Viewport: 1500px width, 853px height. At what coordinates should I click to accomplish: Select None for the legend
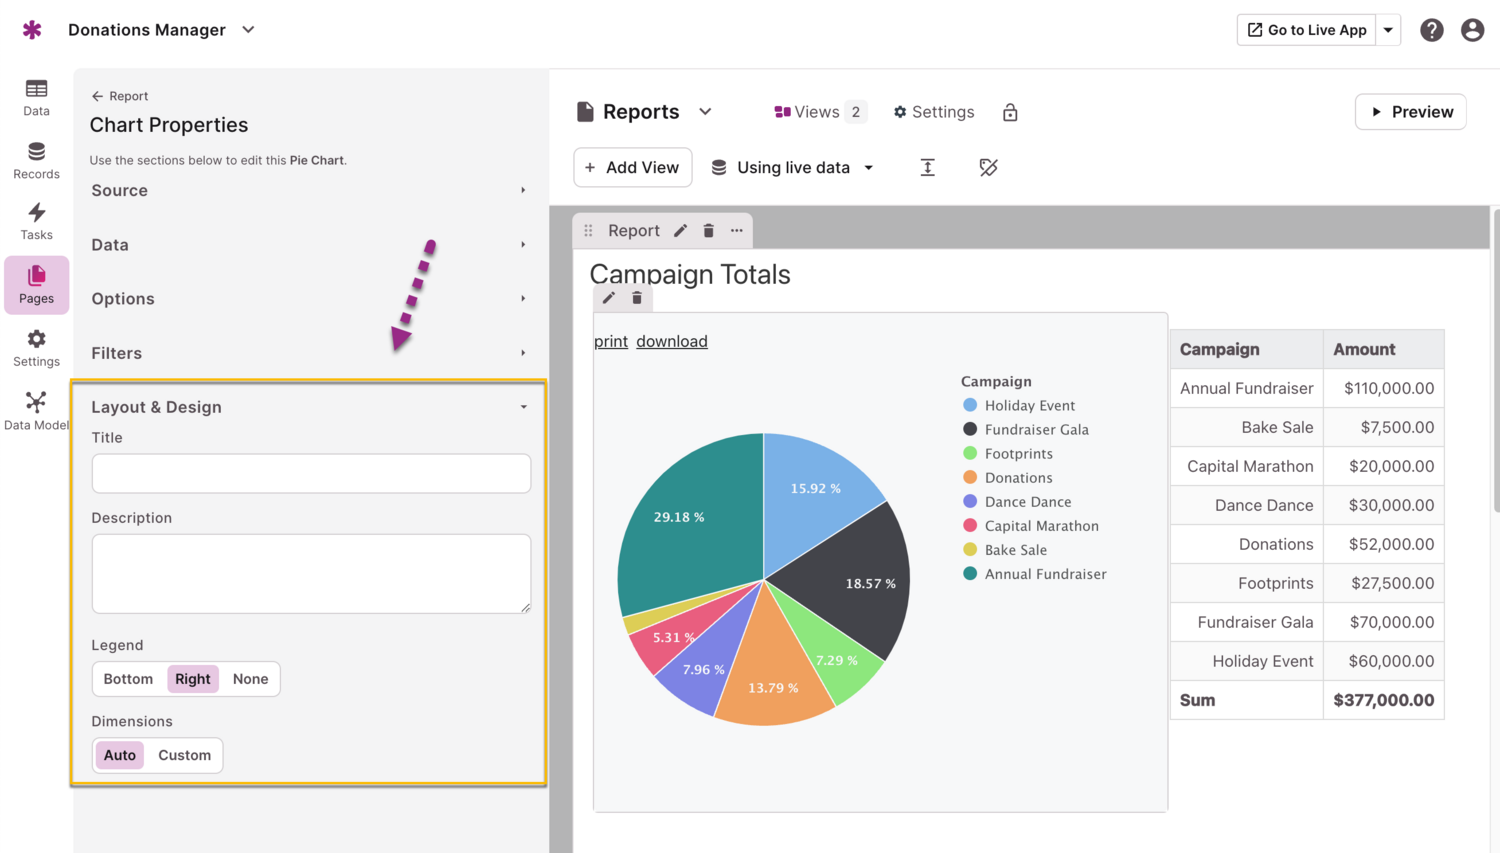(x=250, y=679)
